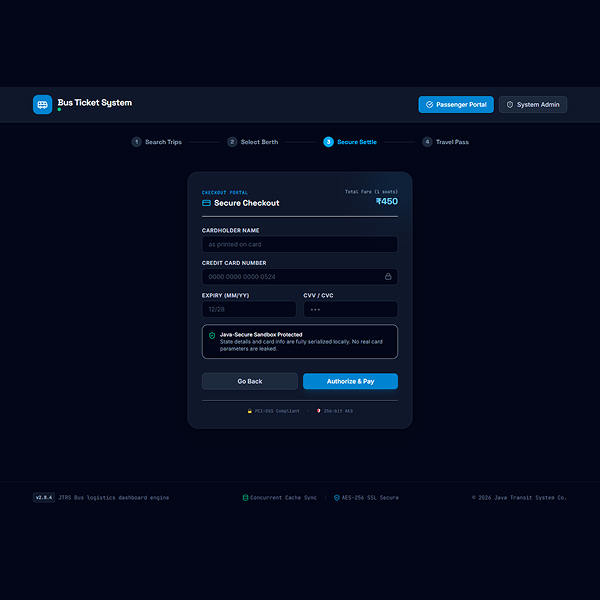Image resolution: width=600 pixels, height=600 pixels.
Task: Focus the Credit Card Number field
Action: [300, 277]
